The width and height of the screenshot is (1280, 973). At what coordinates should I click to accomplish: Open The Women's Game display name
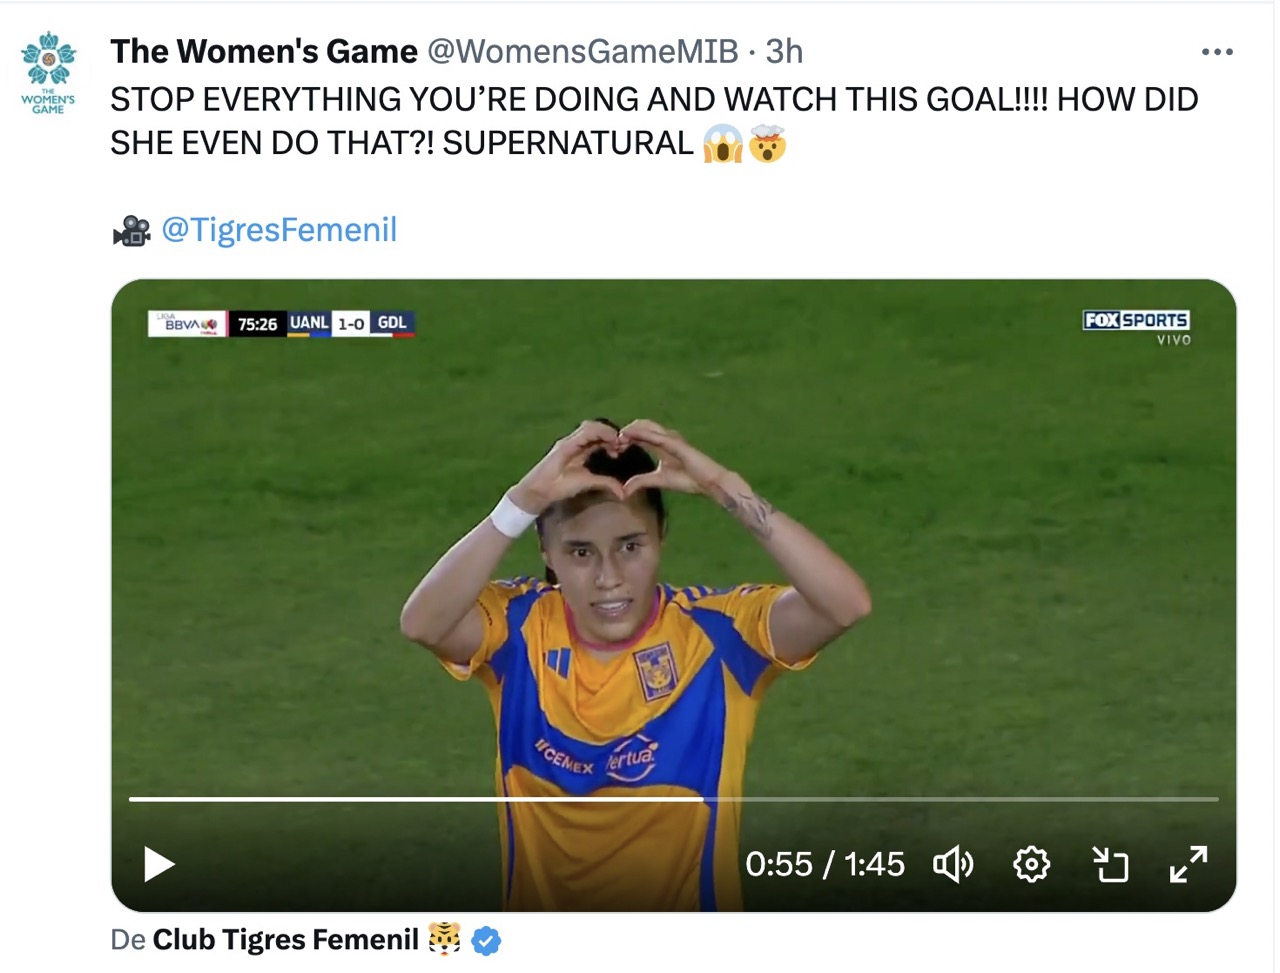(x=264, y=52)
